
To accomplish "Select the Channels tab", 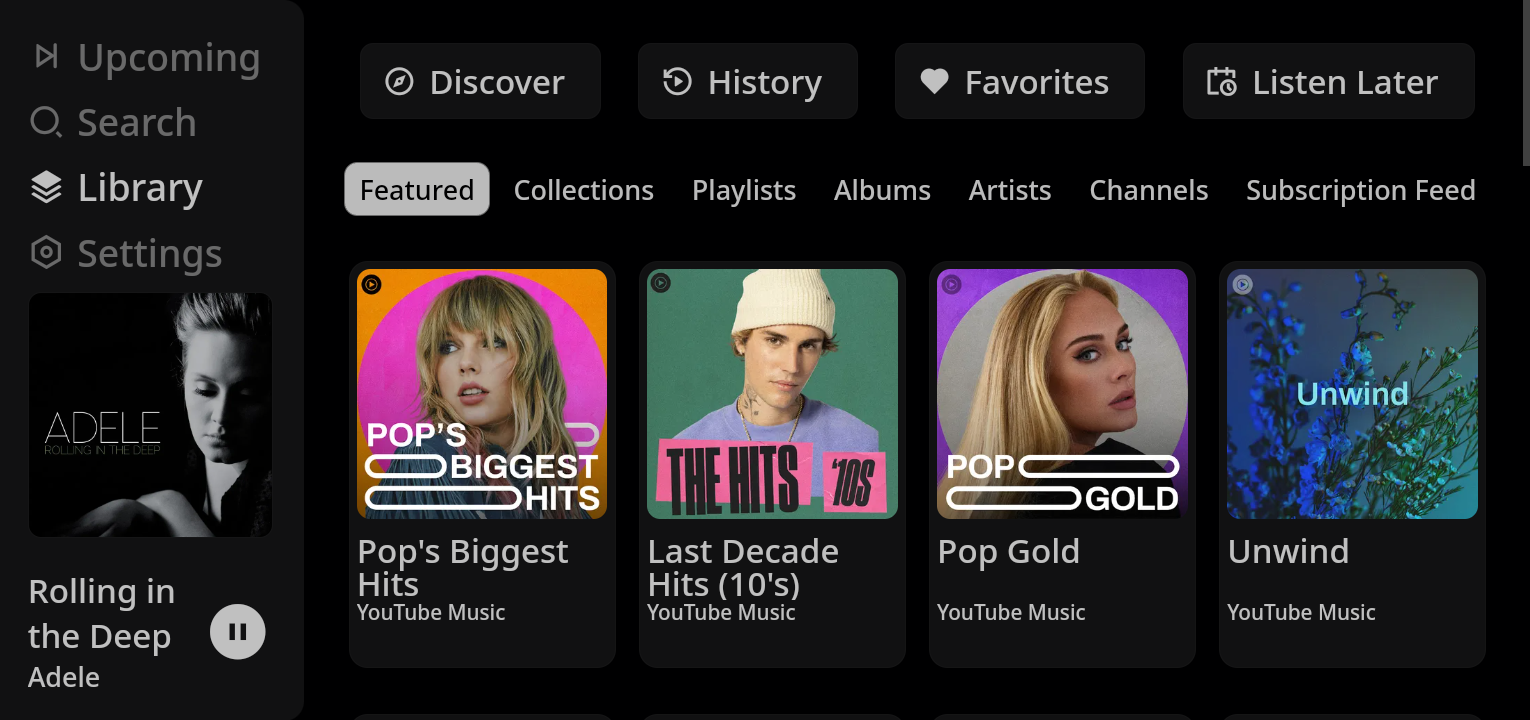I will click(1148, 190).
